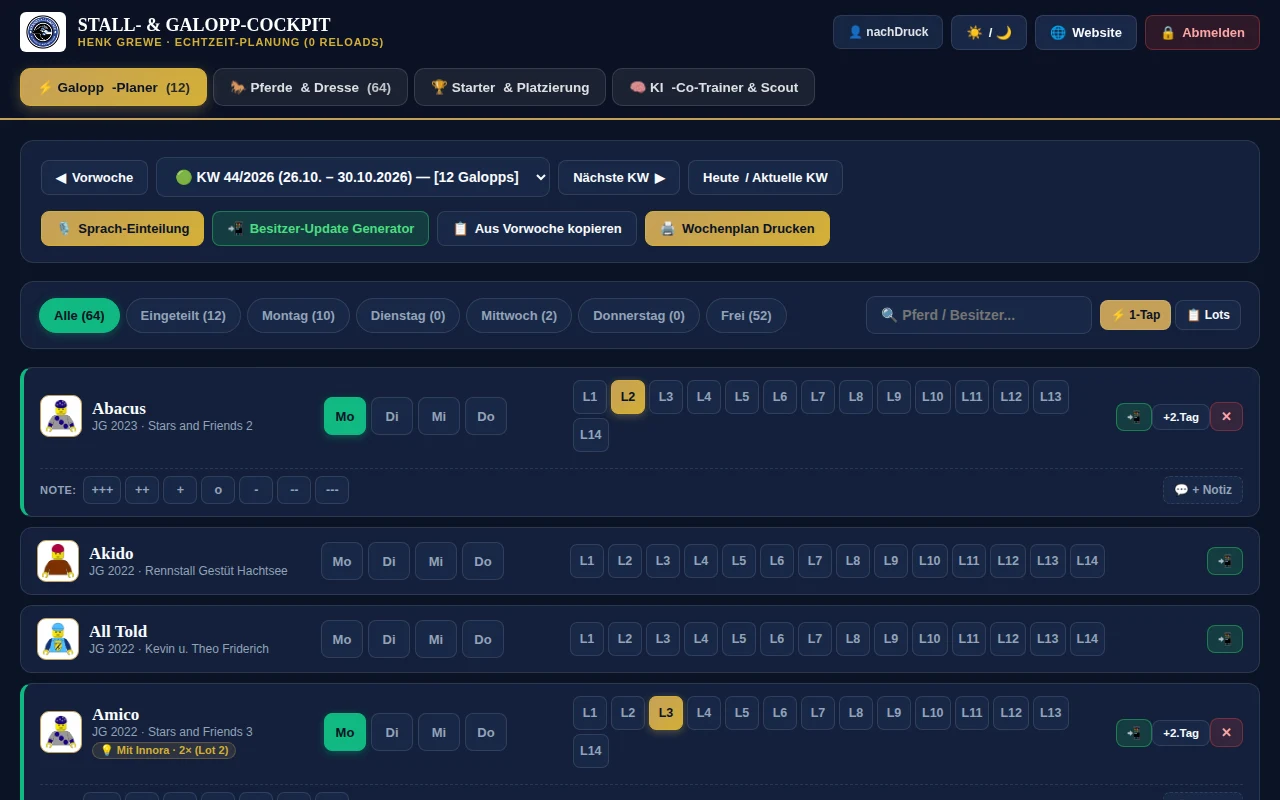Filter by Frei (52)
The width and height of the screenshot is (1280, 800).
pos(746,316)
